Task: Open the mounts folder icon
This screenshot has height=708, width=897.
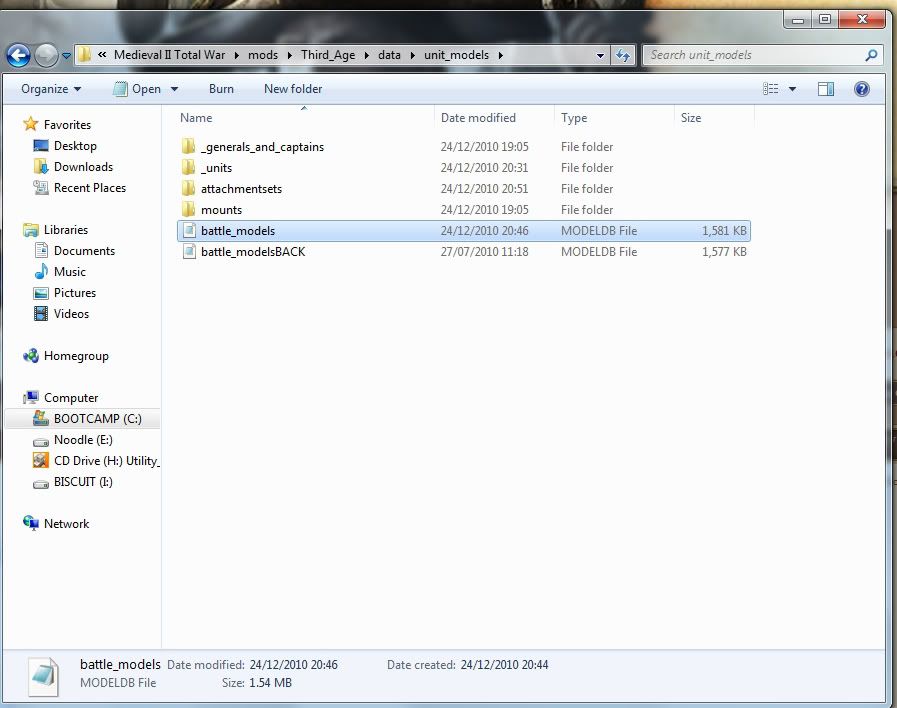Action: point(189,210)
